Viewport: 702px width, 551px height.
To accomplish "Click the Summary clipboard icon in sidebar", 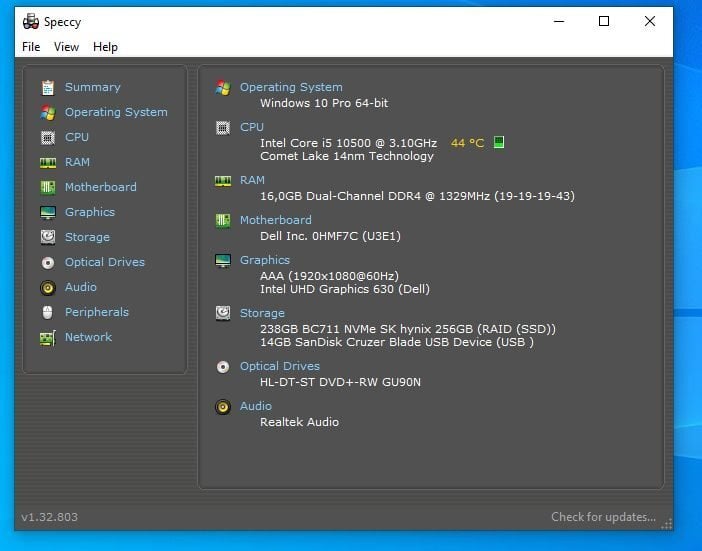I will tap(48, 87).
